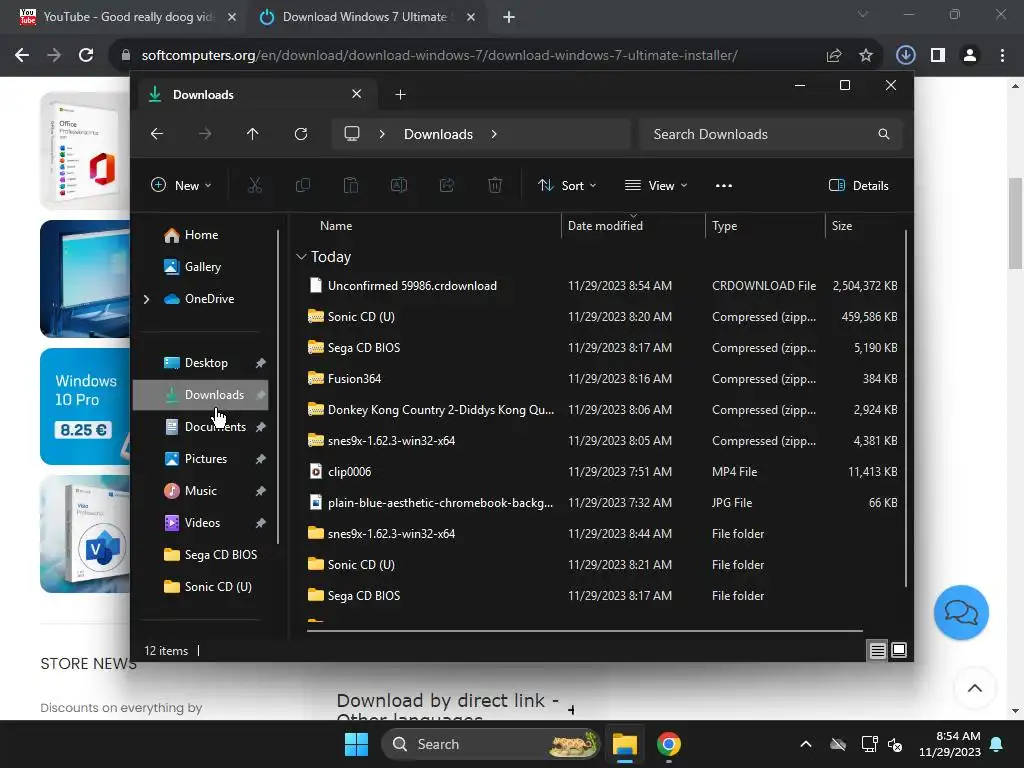Click the search magnifier in Search Downloads box
1024x768 pixels.
pyautogui.click(x=884, y=134)
